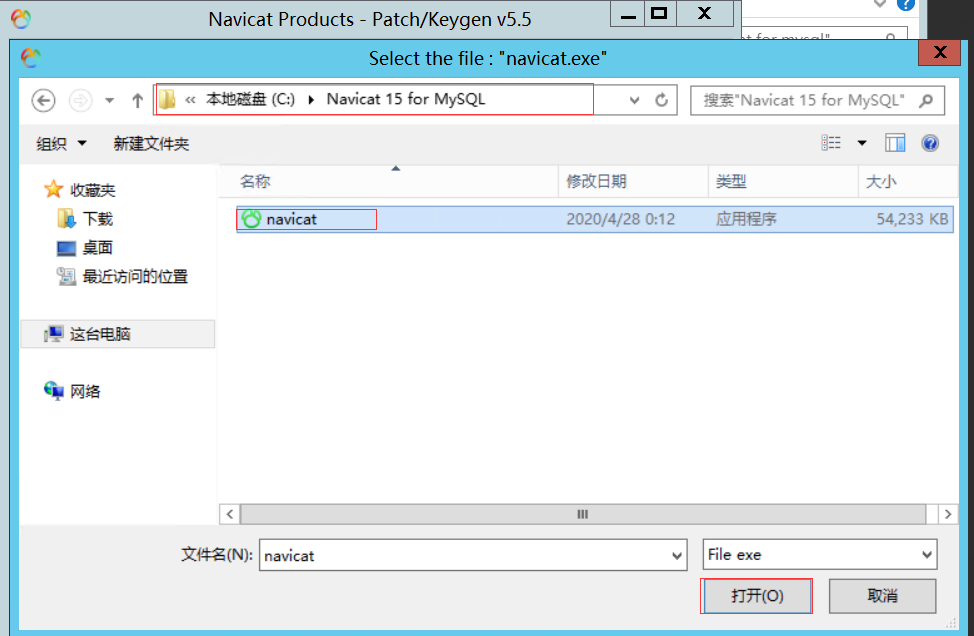Open the view options dropdown arrow

[x=862, y=143]
